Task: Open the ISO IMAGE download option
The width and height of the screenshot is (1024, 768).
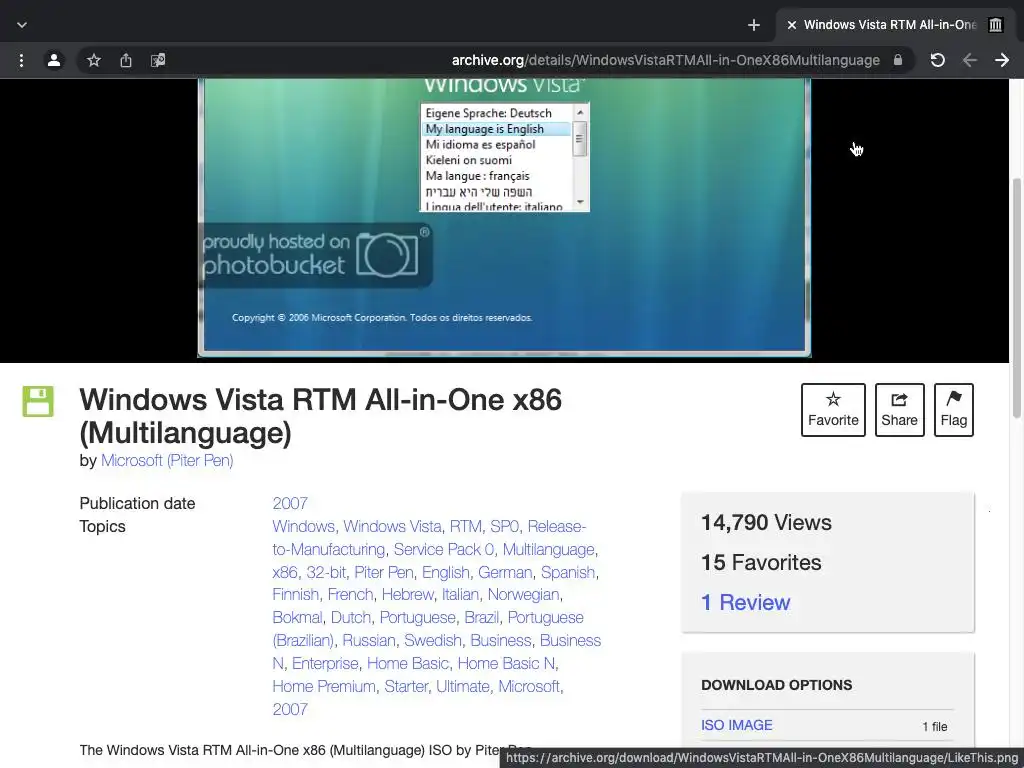Action: (737, 725)
